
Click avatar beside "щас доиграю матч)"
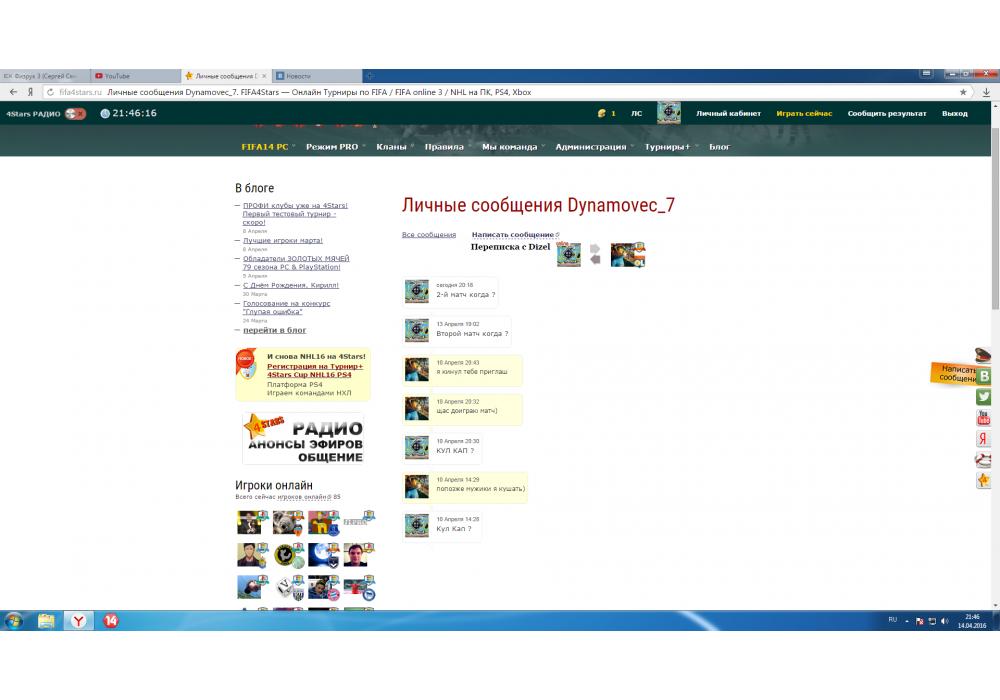pos(416,409)
